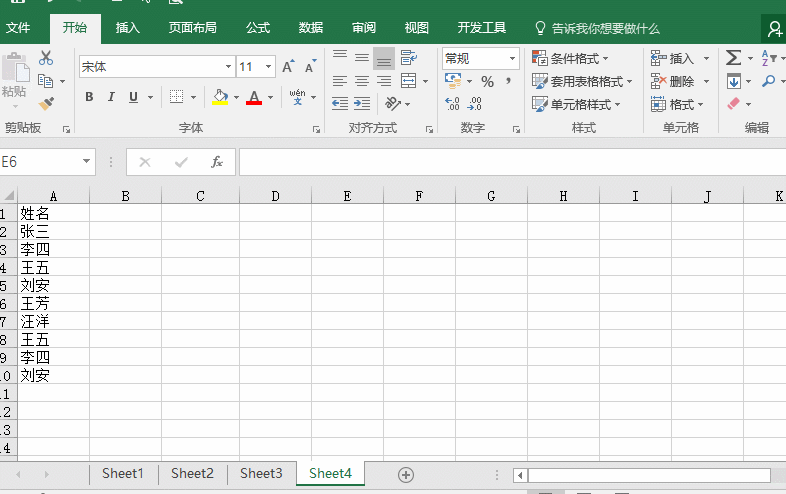786x494 pixels.
Task: Click the insert function fx button
Action: [217, 162]
